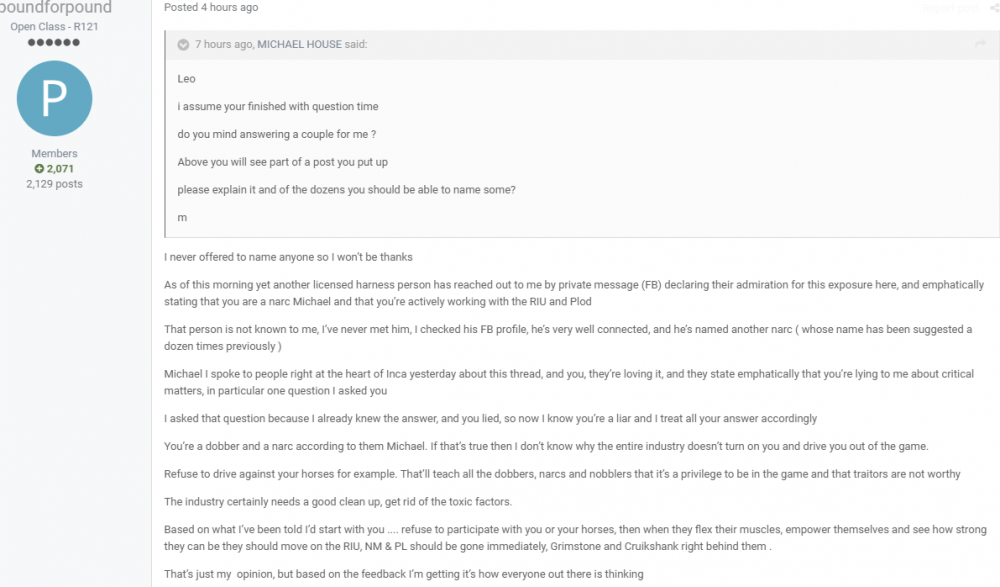
Task: Click the checkmark circle icon in the quote header
Action: point(183,44)
